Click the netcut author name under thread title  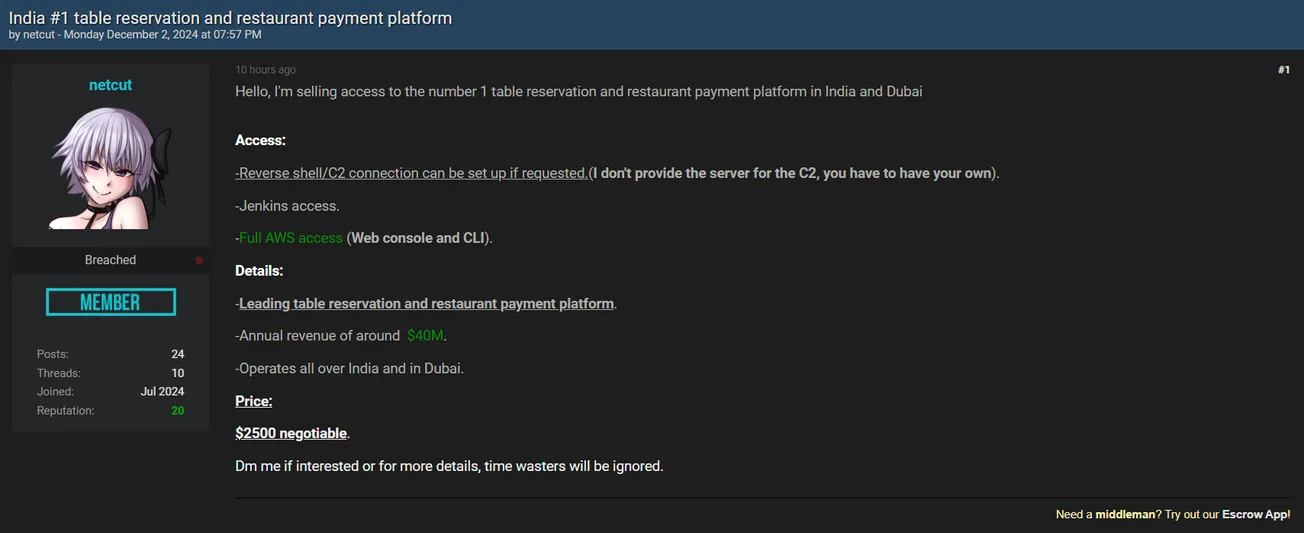[x=39, y=35]
